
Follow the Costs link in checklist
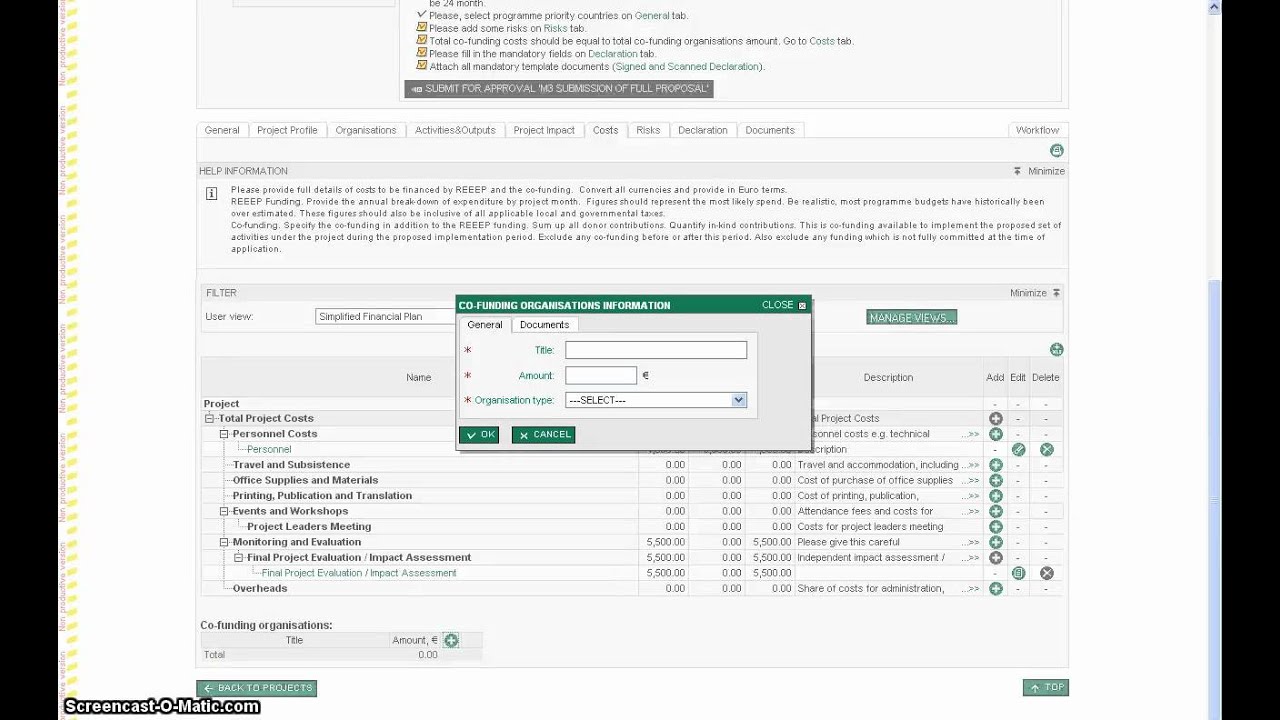coord(821,41)
